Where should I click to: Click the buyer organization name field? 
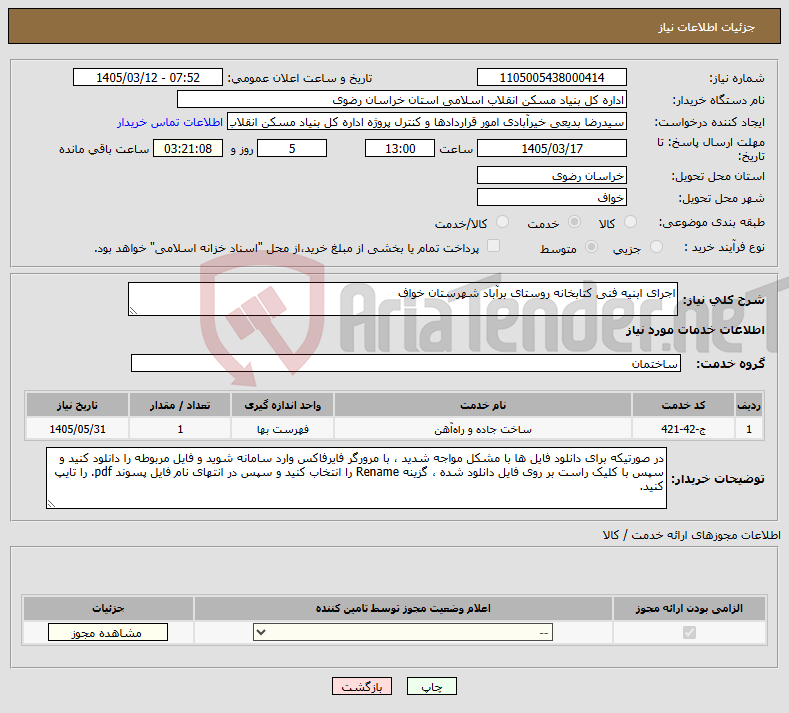(x=402, y=100)
